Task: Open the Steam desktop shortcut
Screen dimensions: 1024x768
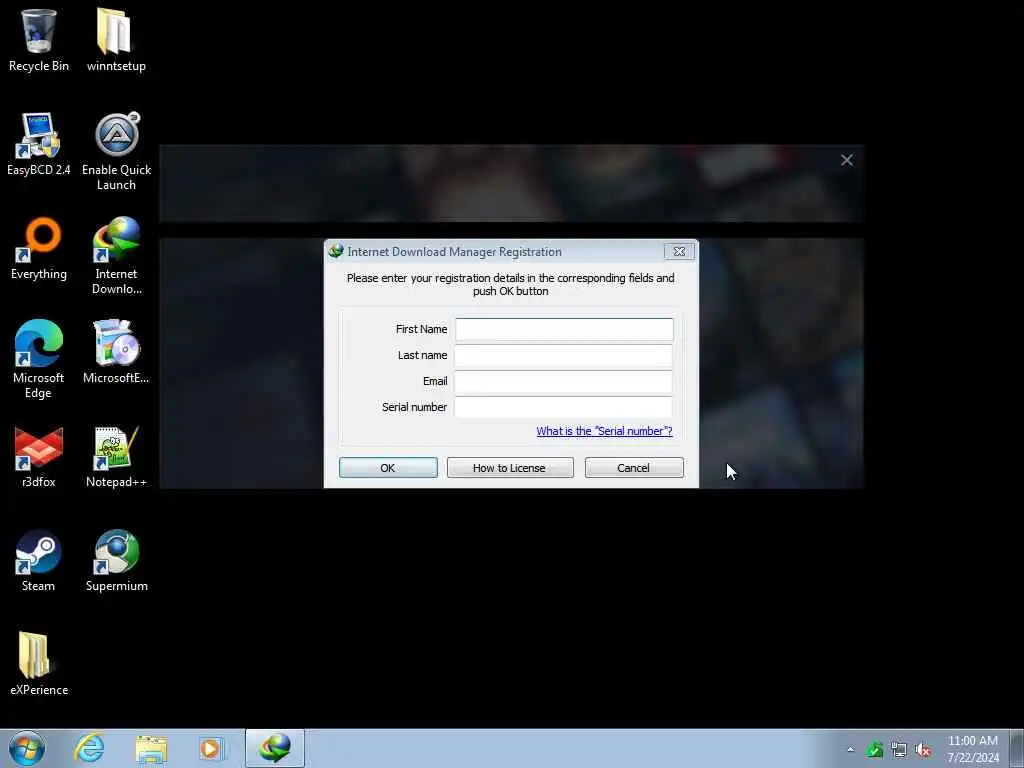Action: click(x=39, y=560)
